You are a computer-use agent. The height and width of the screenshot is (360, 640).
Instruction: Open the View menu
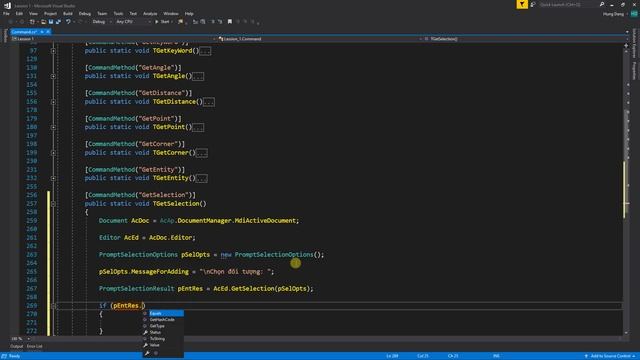(x=33, y=13)
